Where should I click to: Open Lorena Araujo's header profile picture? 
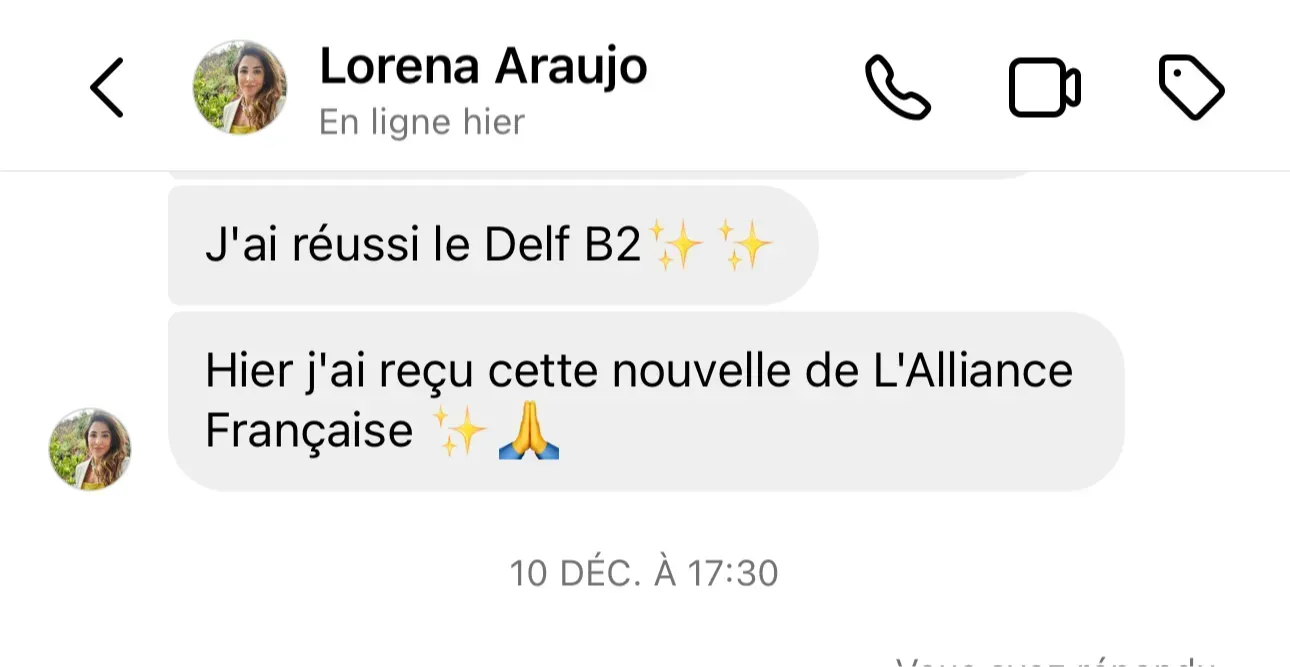(x=240, y=88)
